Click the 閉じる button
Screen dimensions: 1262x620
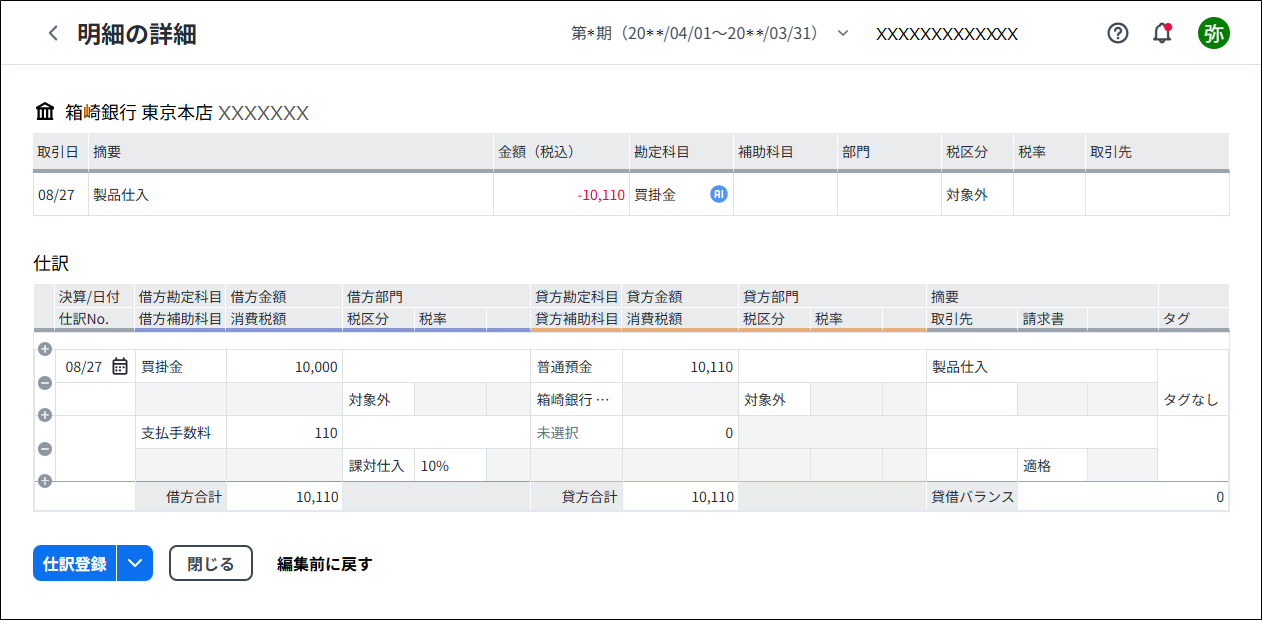[x=211, y=563]
